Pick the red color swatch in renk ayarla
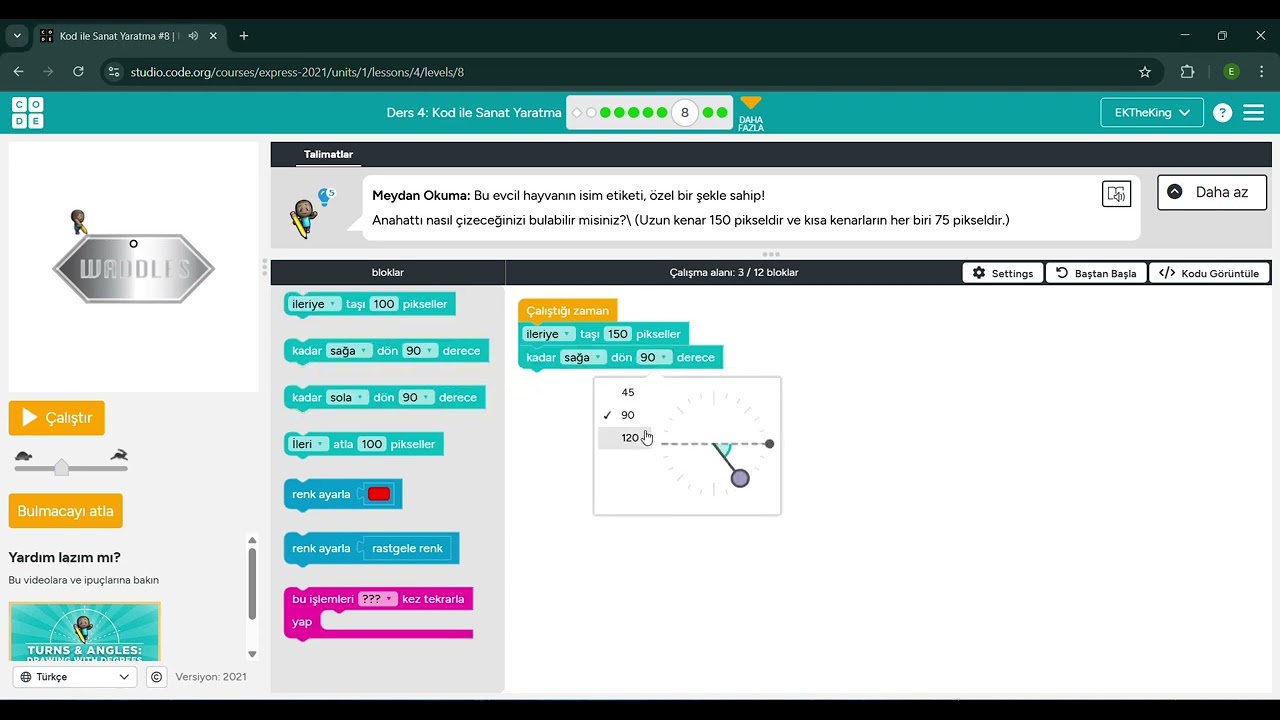Viewport: 1280px width, 720px height. point(379,494)
